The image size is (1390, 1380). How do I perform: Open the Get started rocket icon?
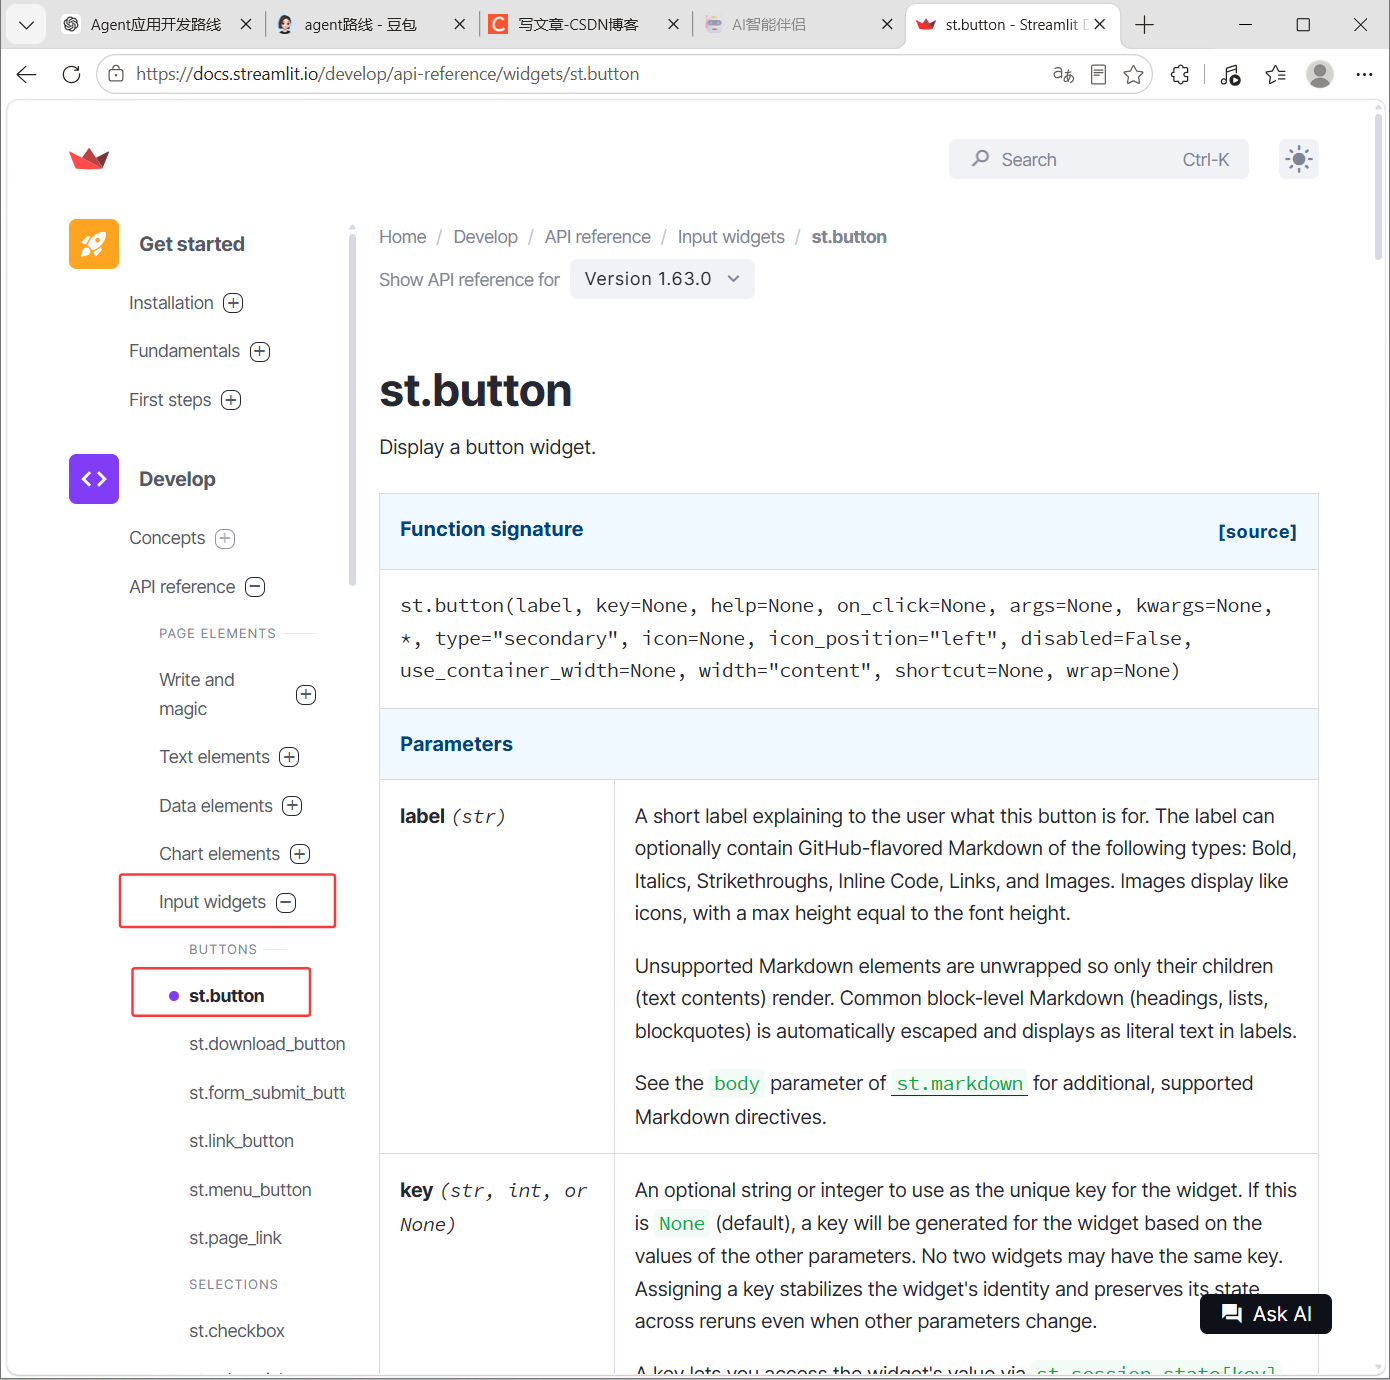[x=94, y=244]
